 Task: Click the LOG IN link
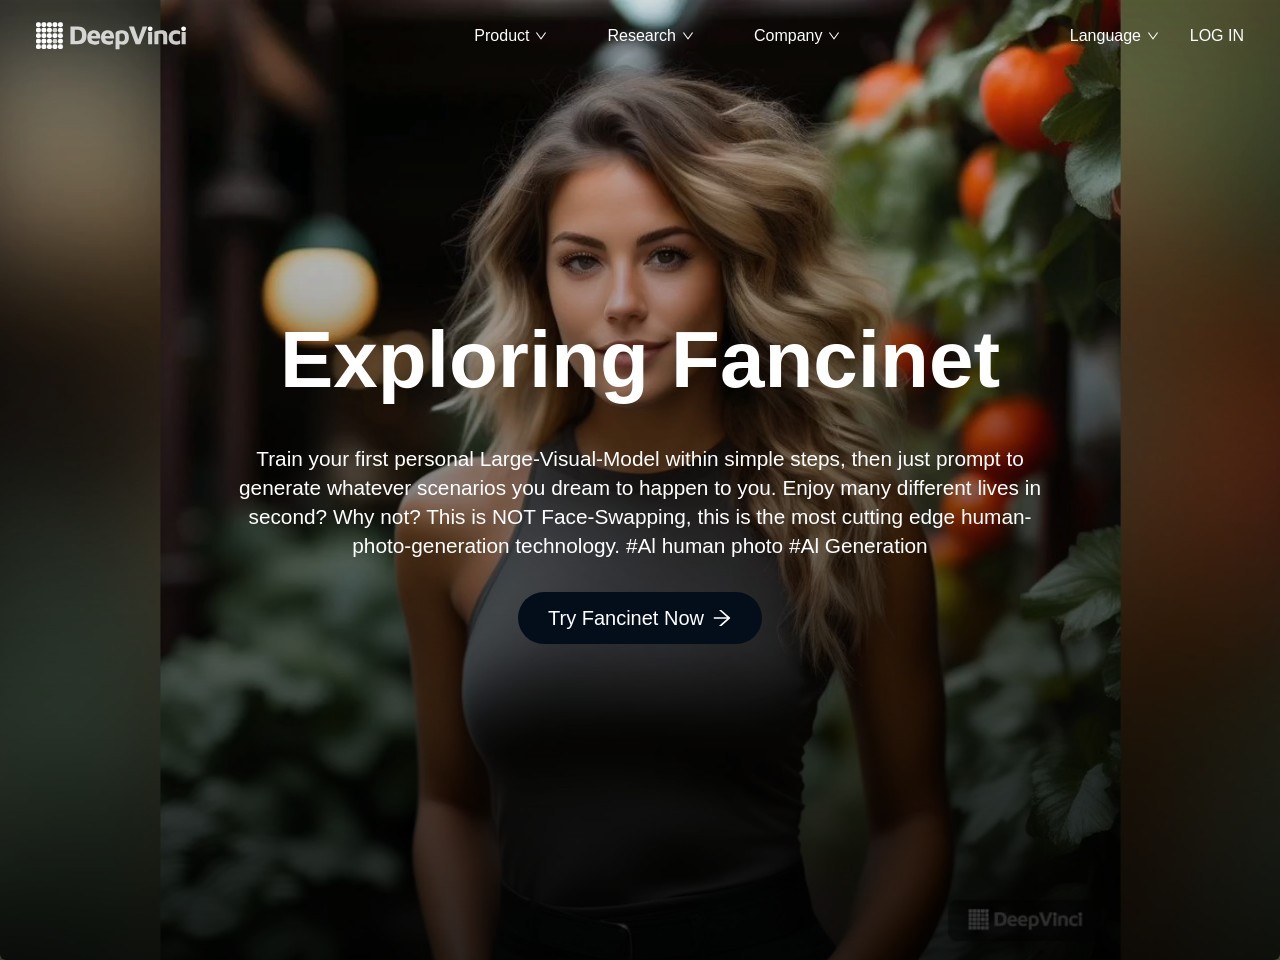point(1216,35)
